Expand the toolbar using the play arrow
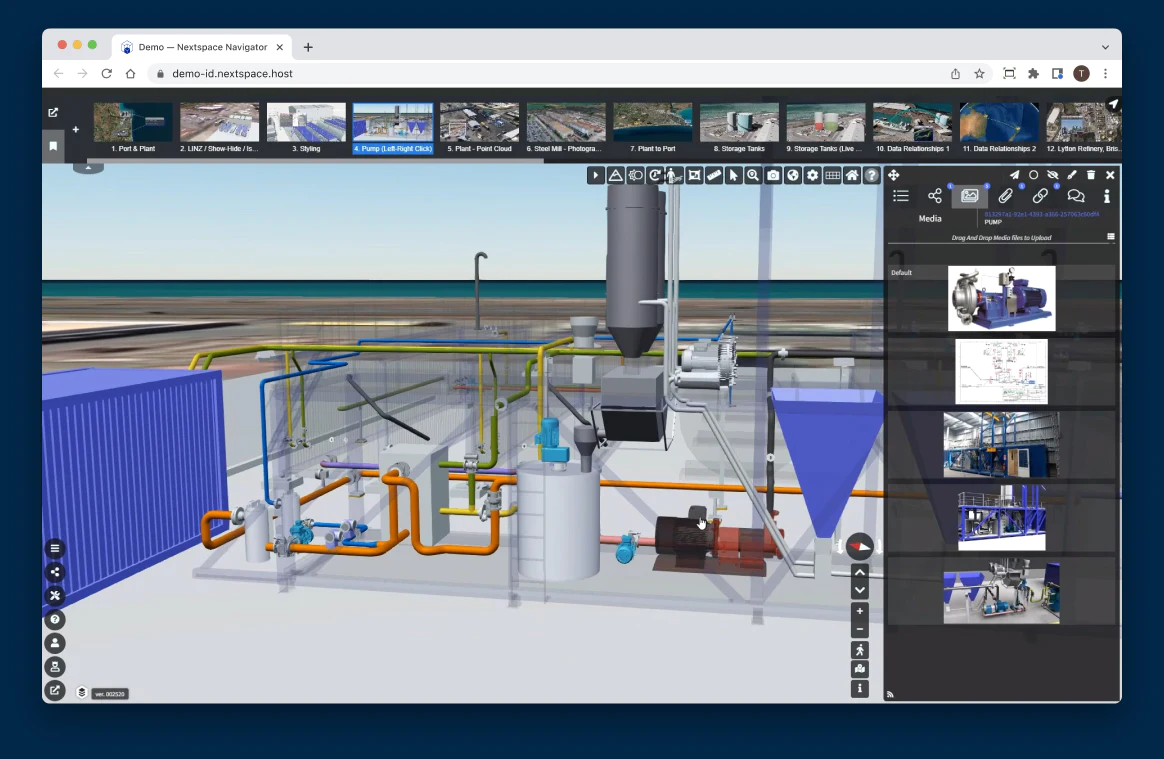This screenshot has height=759, width=1164. pyautogui.click(x=596, y=175)
